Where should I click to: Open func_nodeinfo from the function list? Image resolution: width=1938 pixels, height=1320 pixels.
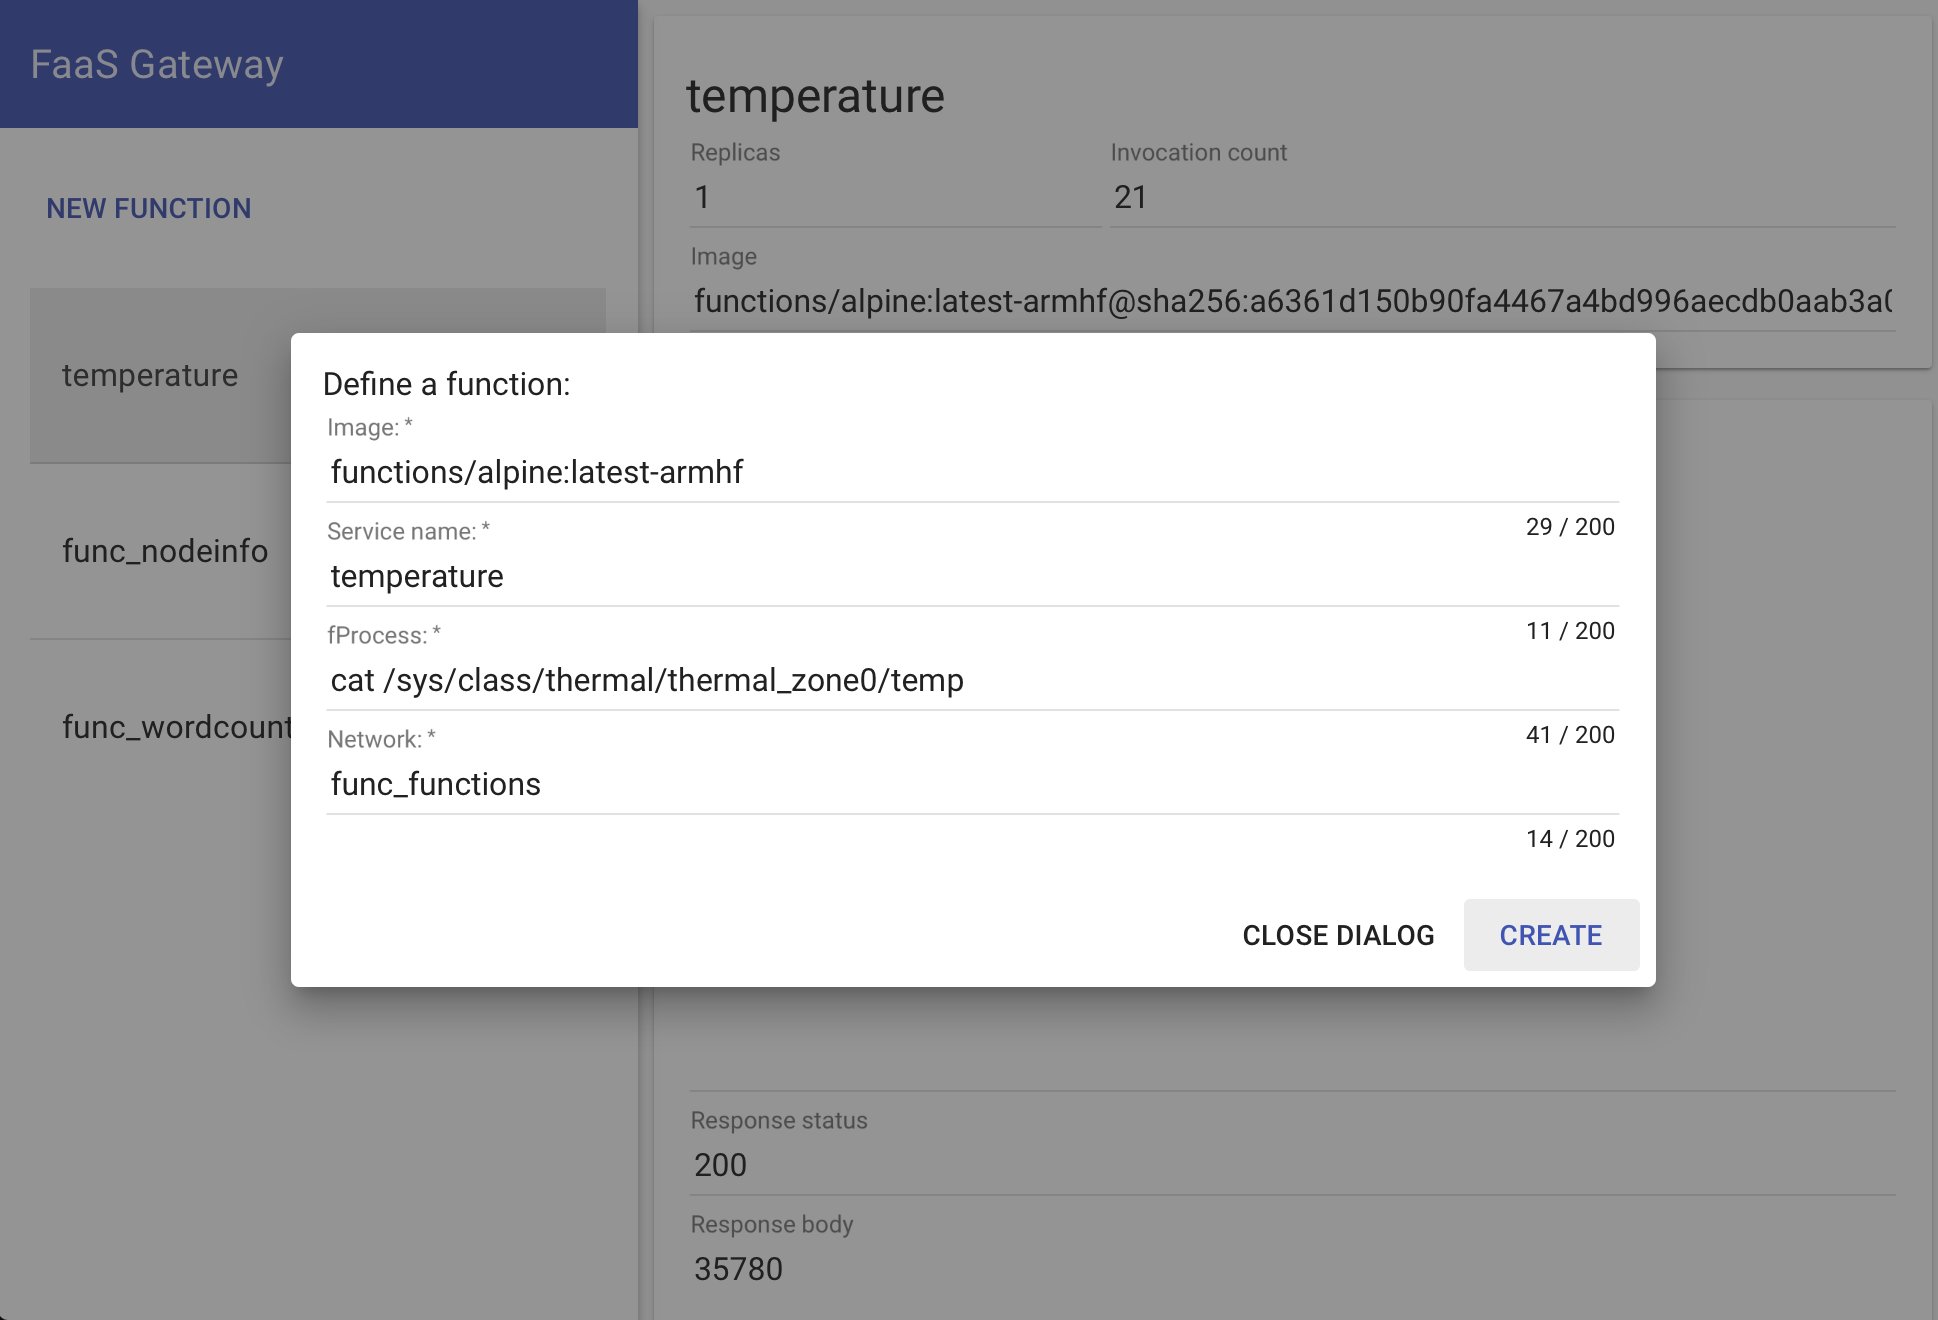[x=165, y=551]
